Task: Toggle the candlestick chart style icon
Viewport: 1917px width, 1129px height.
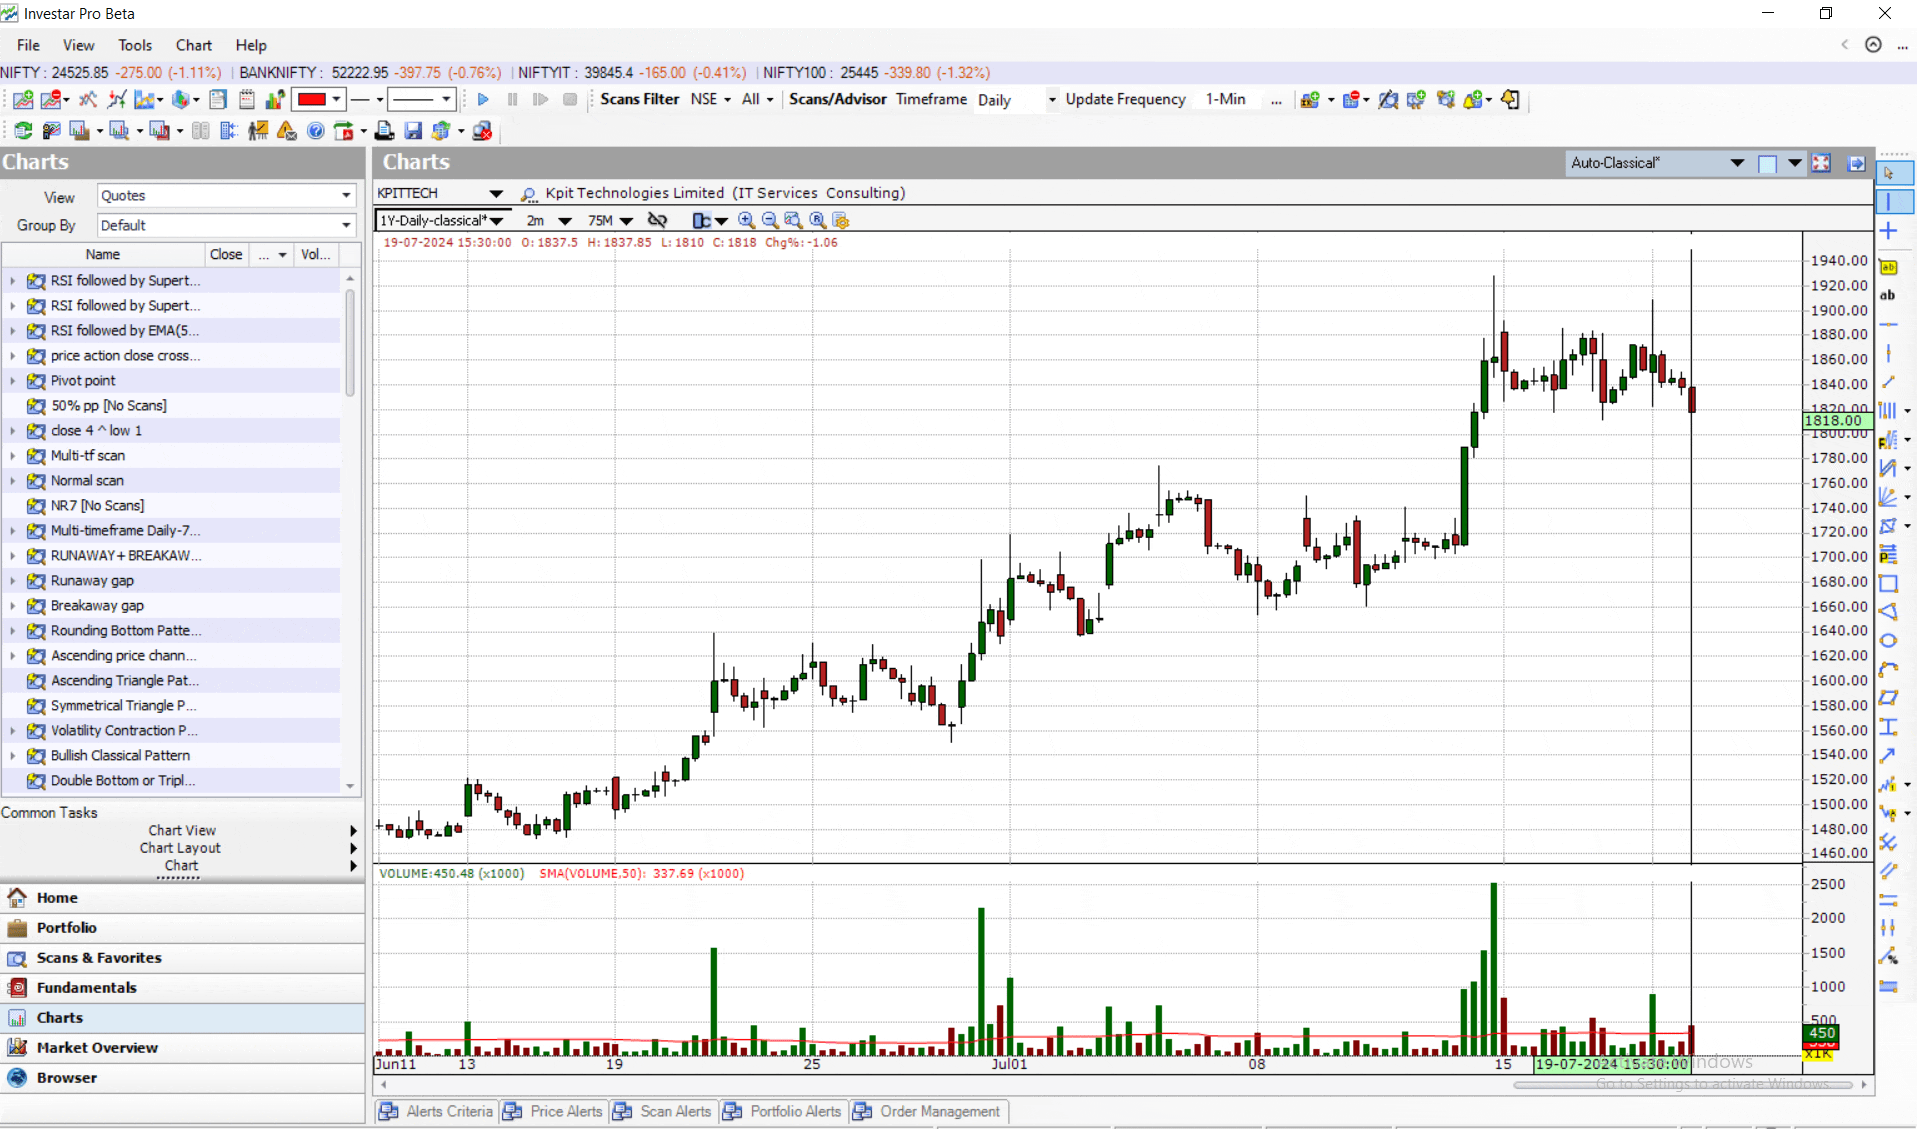Action: (701, 220)
